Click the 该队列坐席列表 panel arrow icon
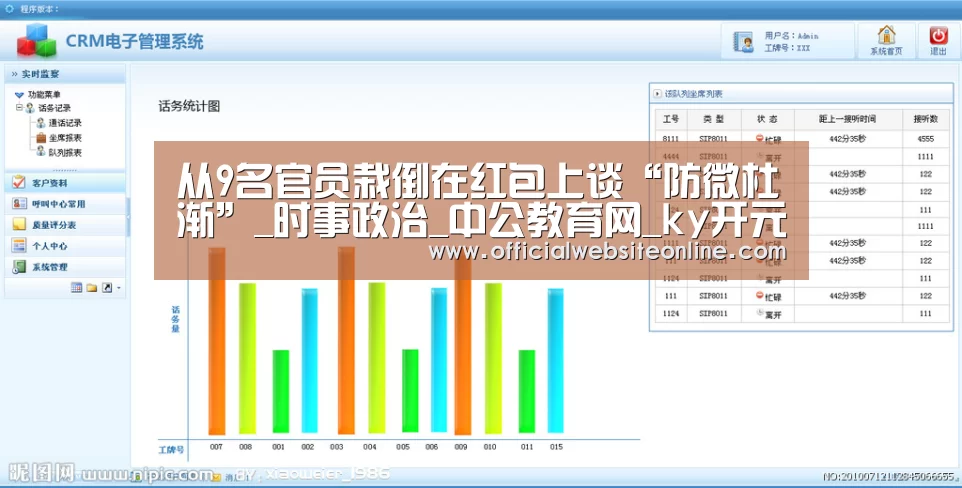962x488 pixels. (657, 94)
